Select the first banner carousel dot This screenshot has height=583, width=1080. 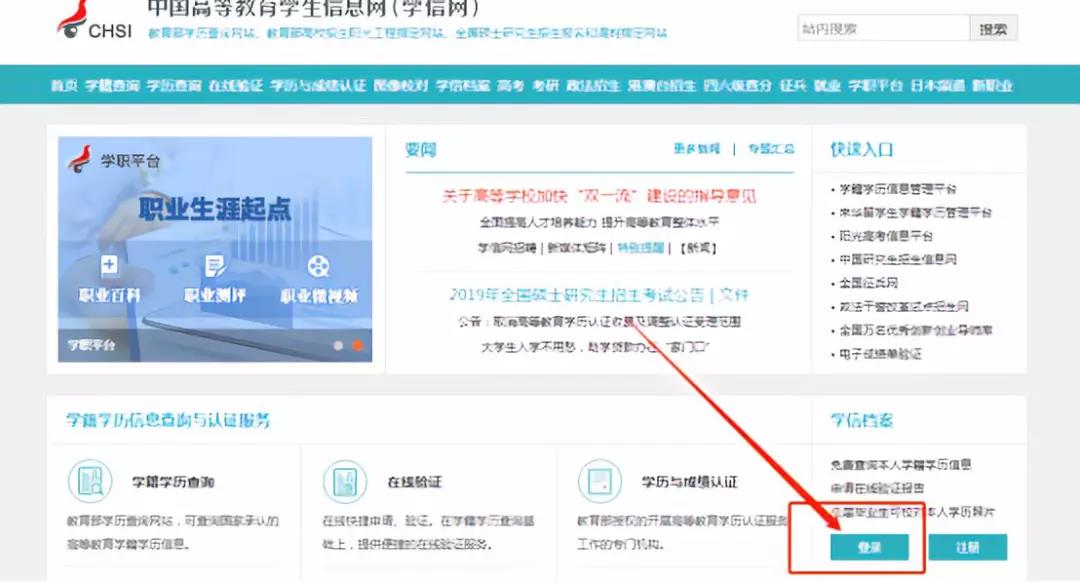(x=338, y=345)
